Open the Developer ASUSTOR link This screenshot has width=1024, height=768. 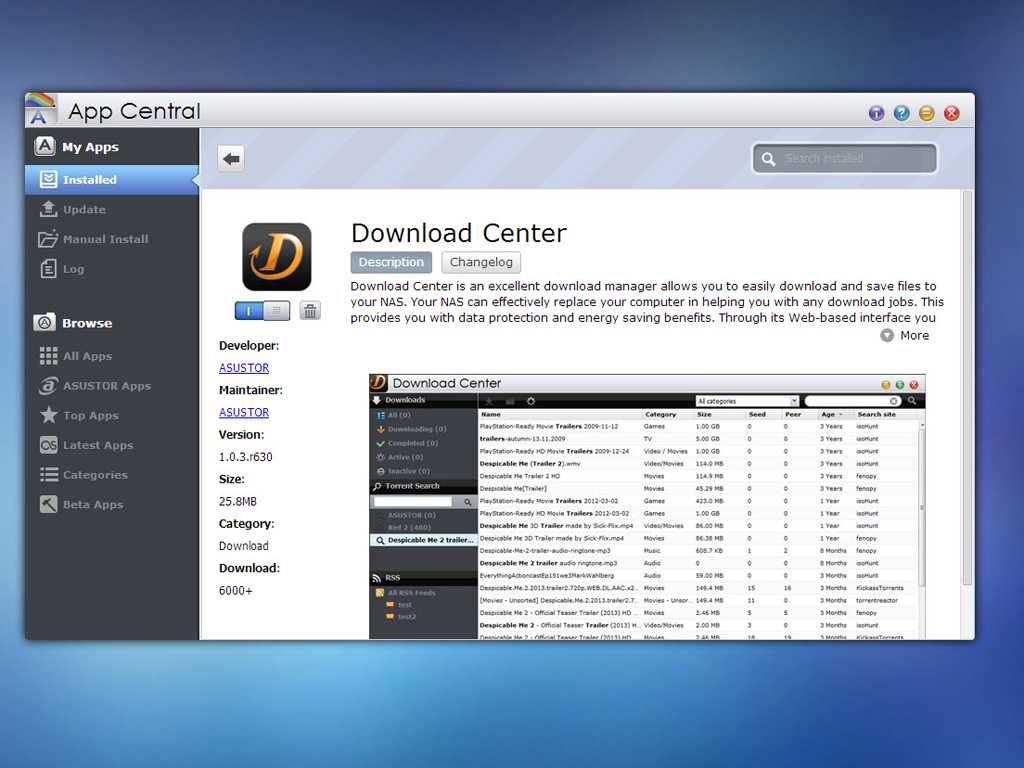244,368
